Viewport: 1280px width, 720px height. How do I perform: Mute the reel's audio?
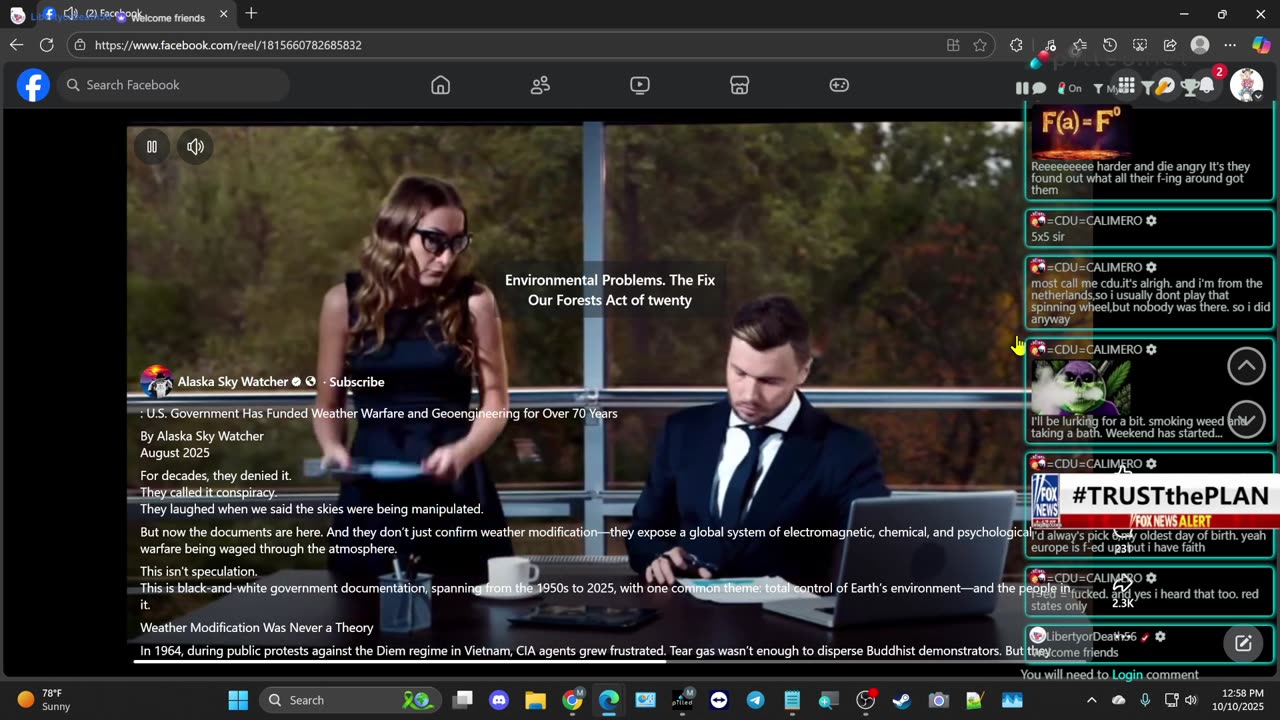(195, 147)
